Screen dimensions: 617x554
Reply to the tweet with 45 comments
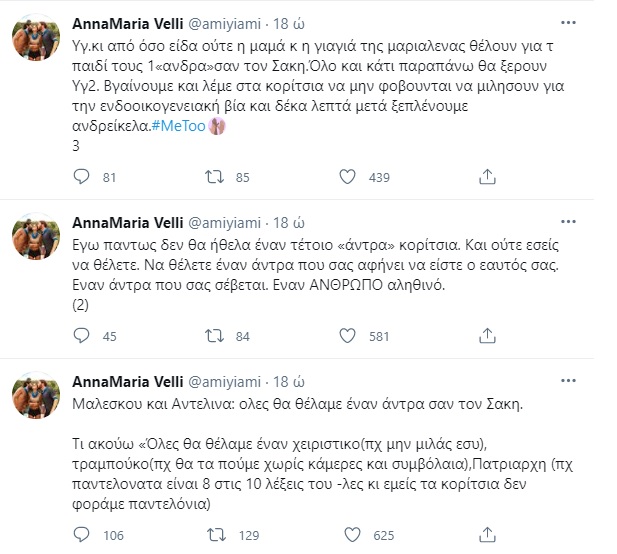coord(81,336)
